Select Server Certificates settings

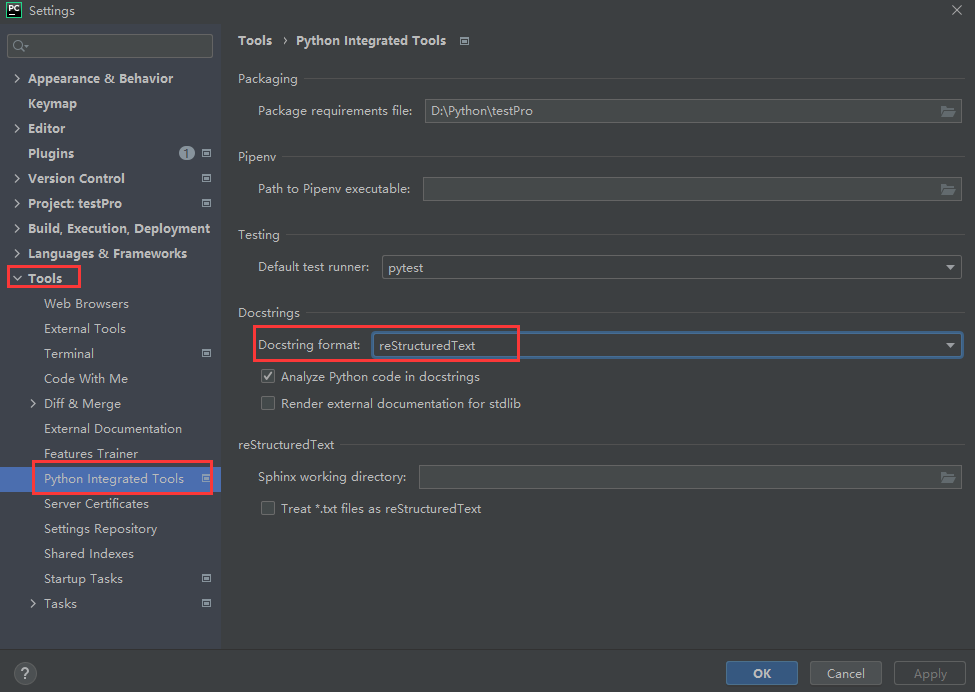[96, 503]
